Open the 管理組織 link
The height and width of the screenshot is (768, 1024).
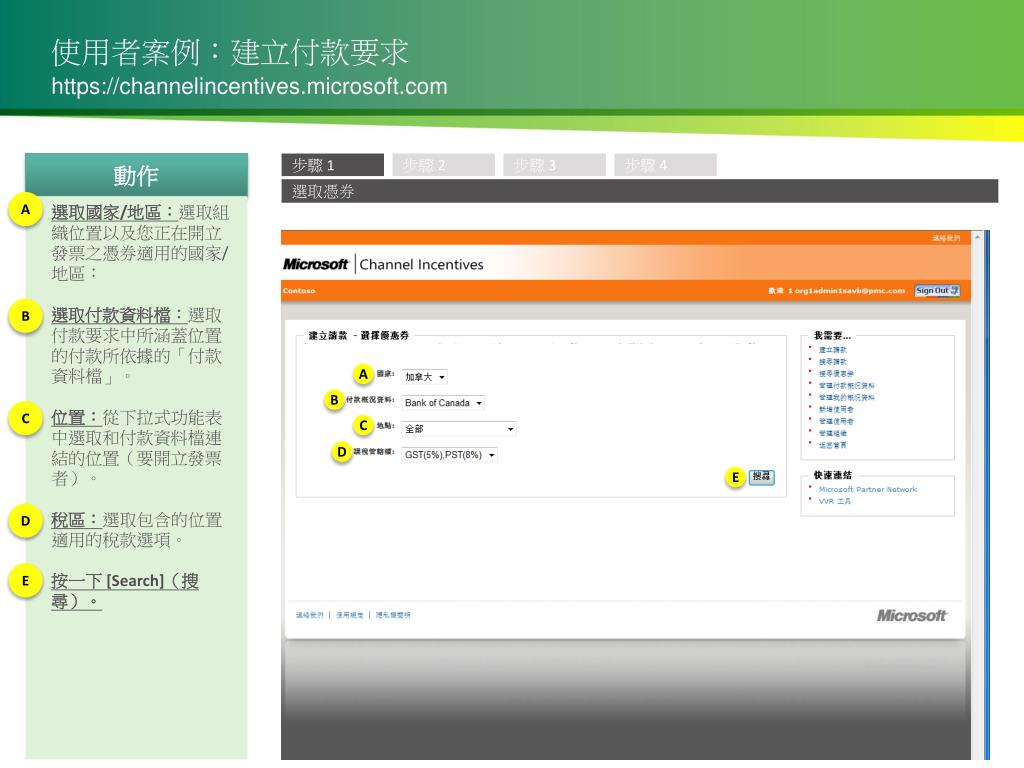tap(833, 433)
